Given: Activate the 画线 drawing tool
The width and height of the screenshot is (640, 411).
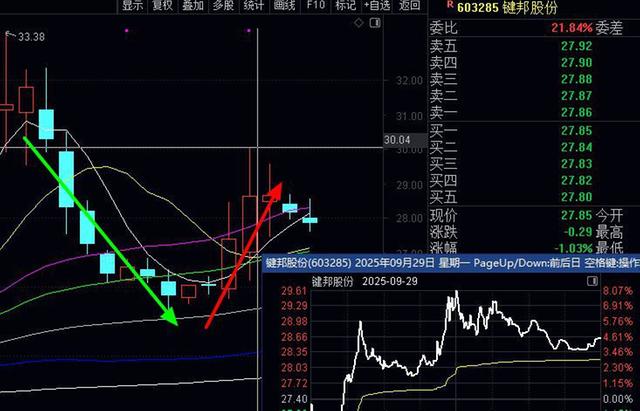Looking at the screenshot, I should (x=284, y=5).
